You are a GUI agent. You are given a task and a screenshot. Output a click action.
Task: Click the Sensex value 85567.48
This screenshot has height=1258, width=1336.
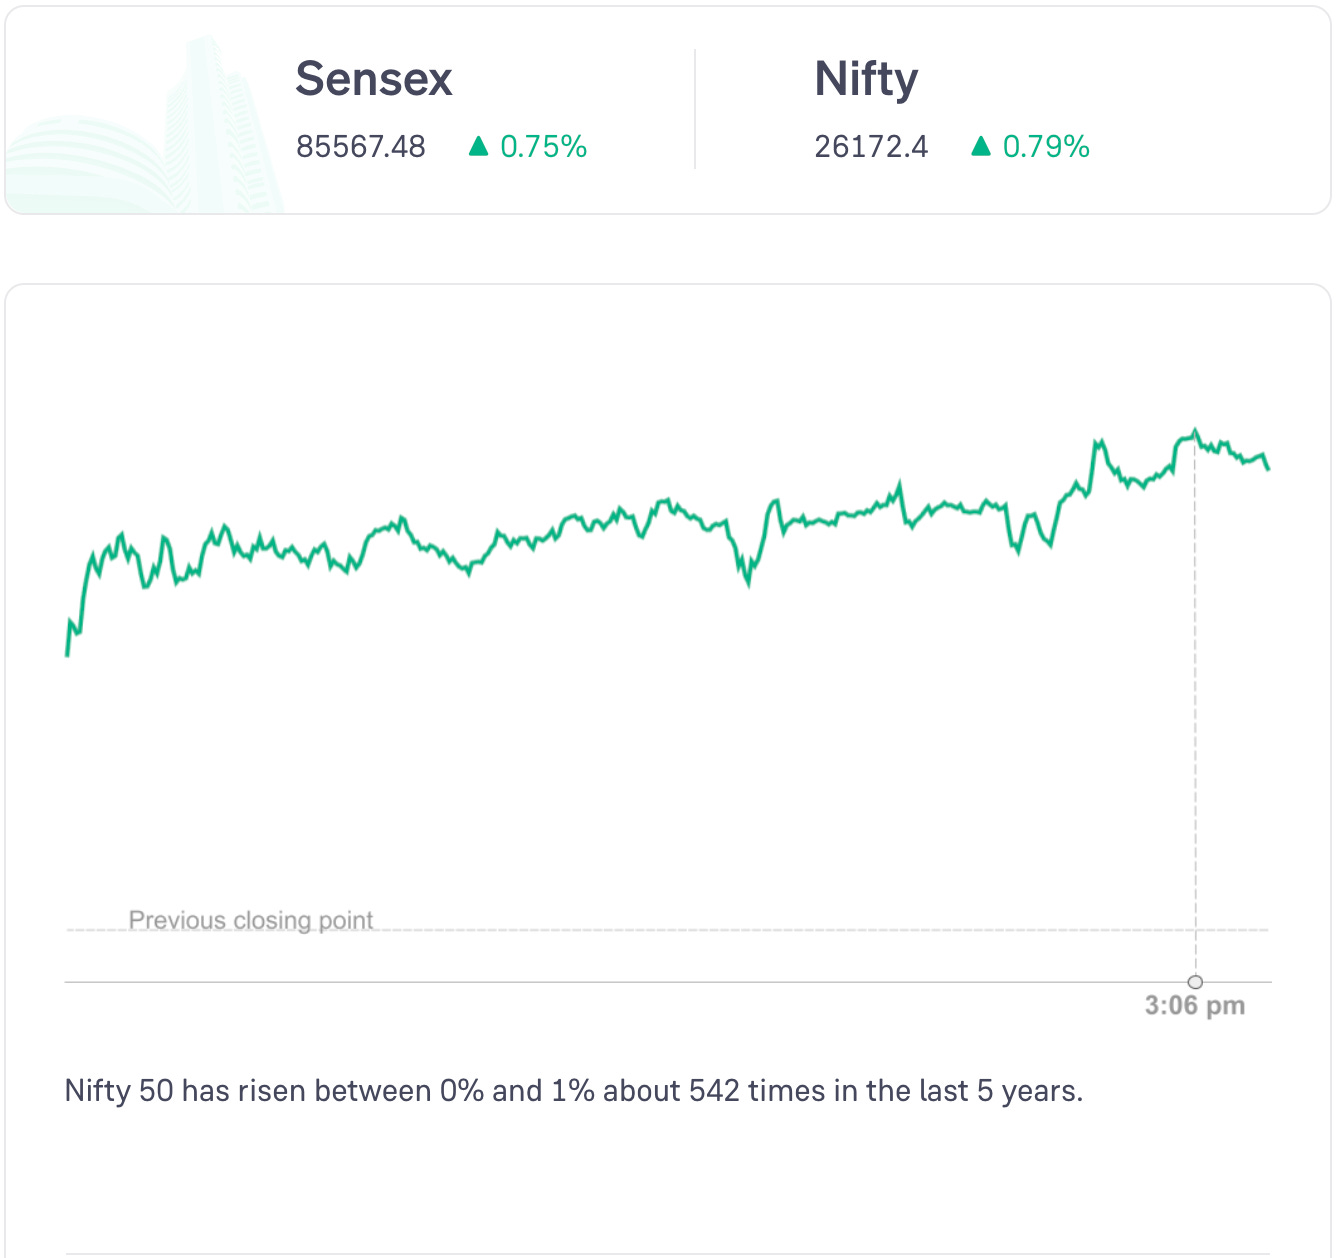click(x=361, y=147)
